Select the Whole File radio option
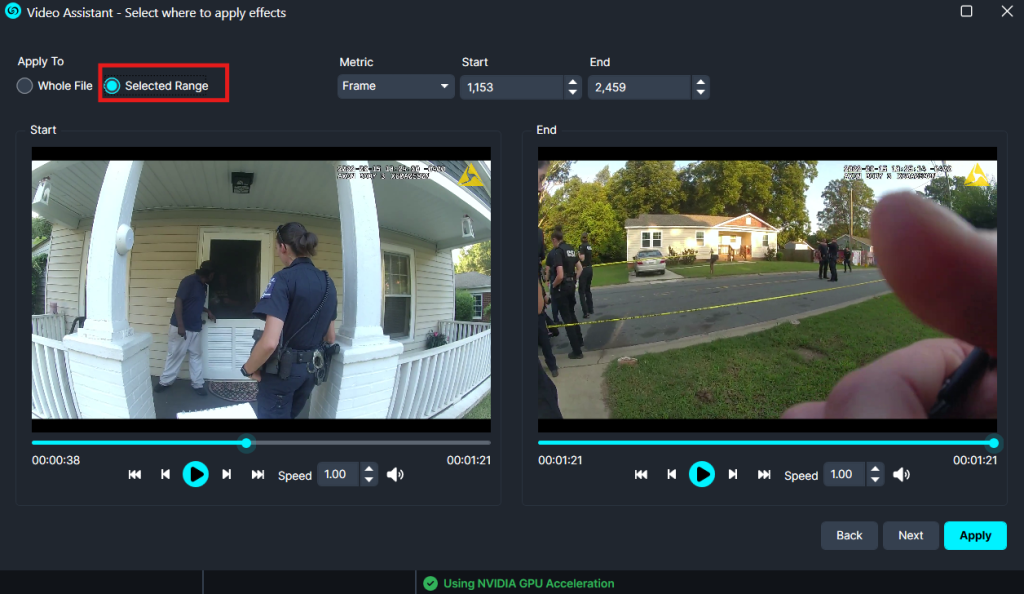 click(x=25, y=86)
